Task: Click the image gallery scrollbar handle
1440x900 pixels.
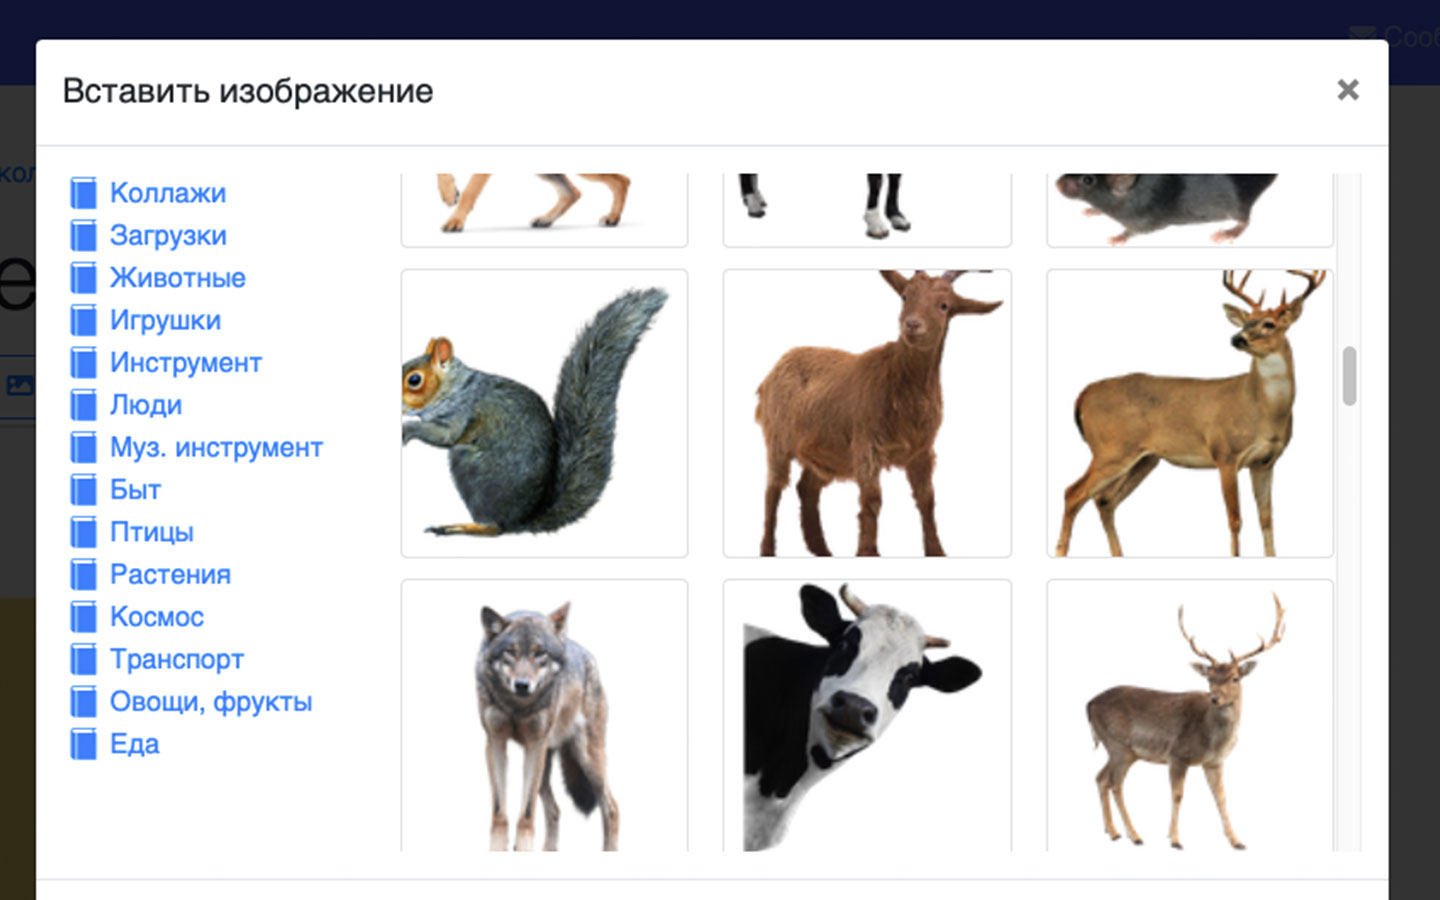Action: coord(1349,376)
